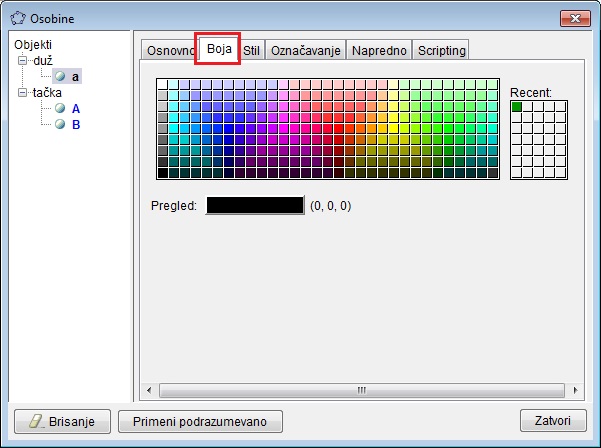This screenshot has height=448, width=601.
Task: Click the Pregled label
Action: click(x=174, y=206)
